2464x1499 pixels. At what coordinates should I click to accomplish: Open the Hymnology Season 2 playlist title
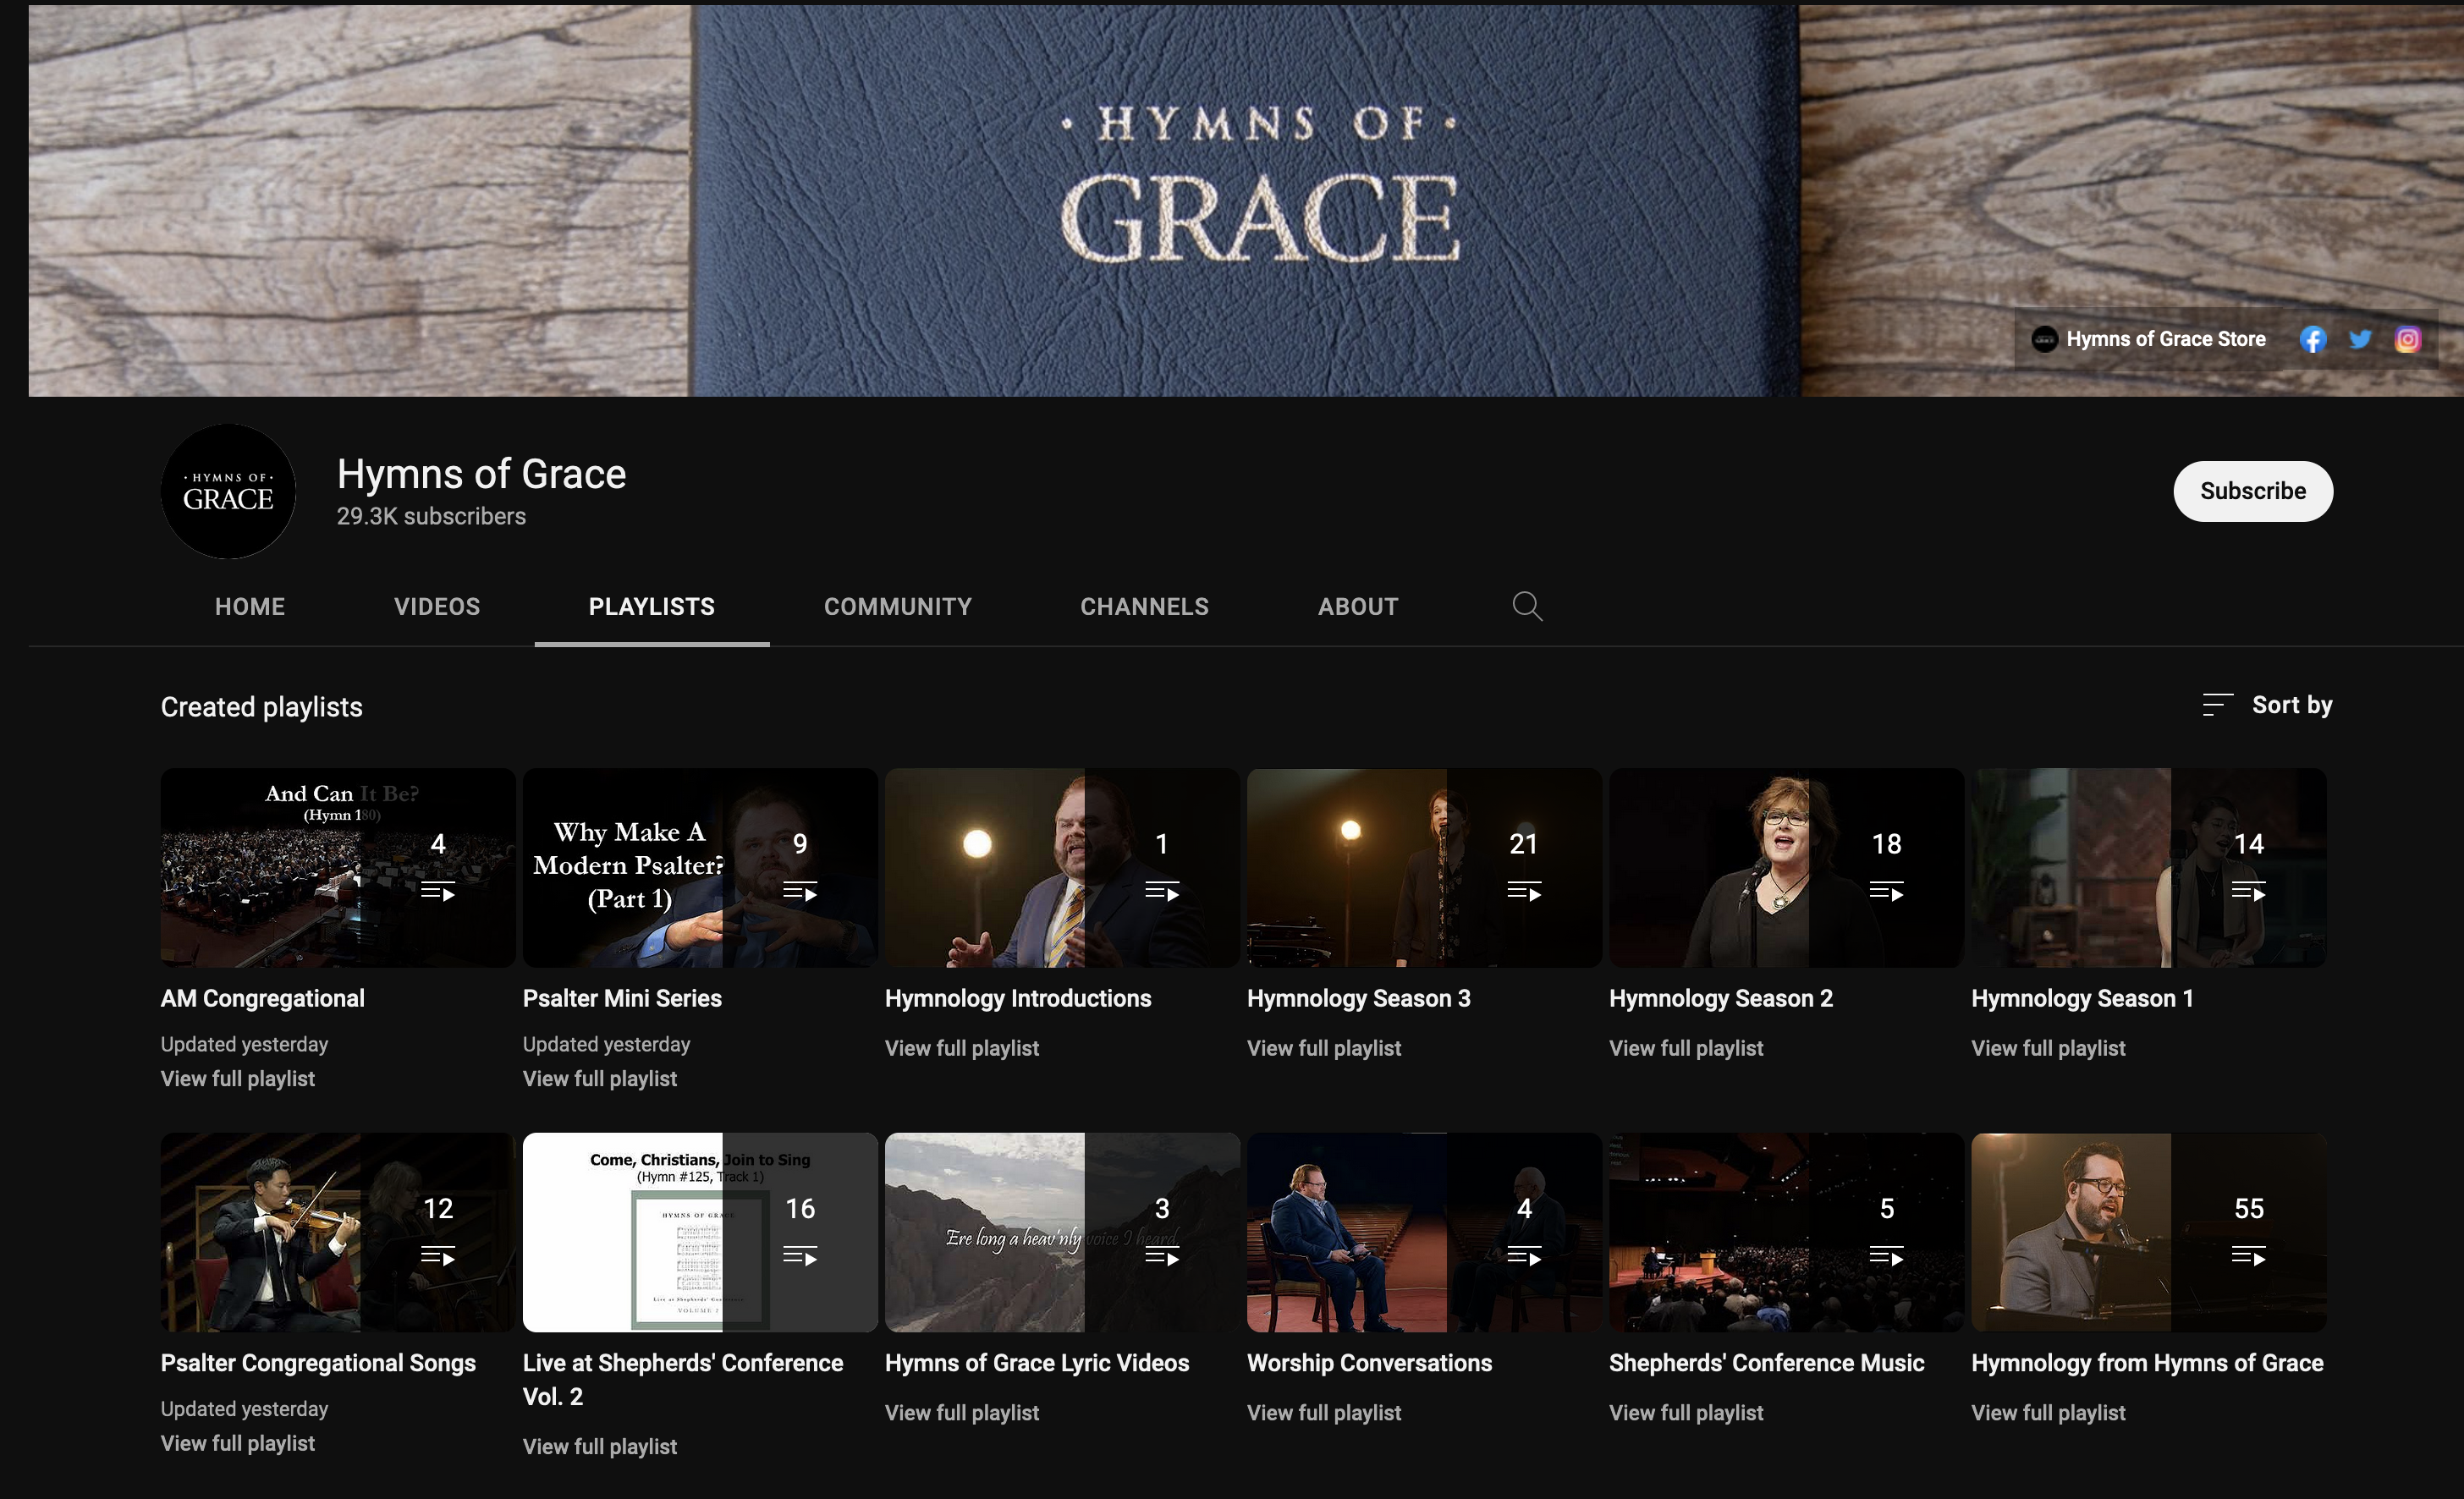(x=1721, y=998)
